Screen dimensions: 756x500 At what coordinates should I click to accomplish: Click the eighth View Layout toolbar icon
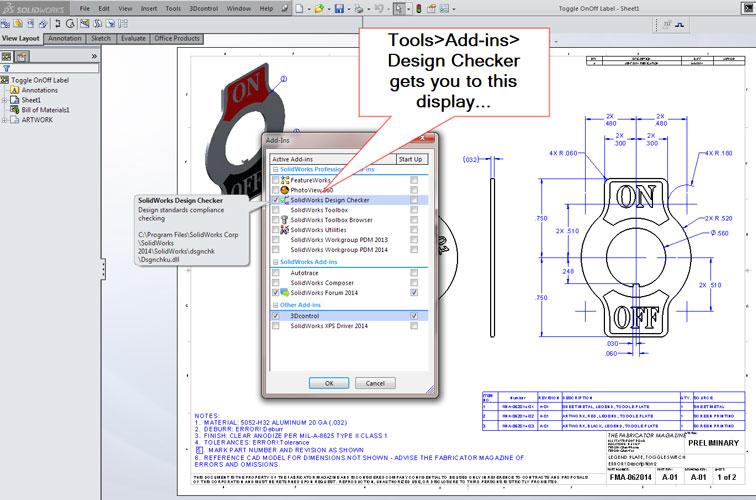[98, 23]
